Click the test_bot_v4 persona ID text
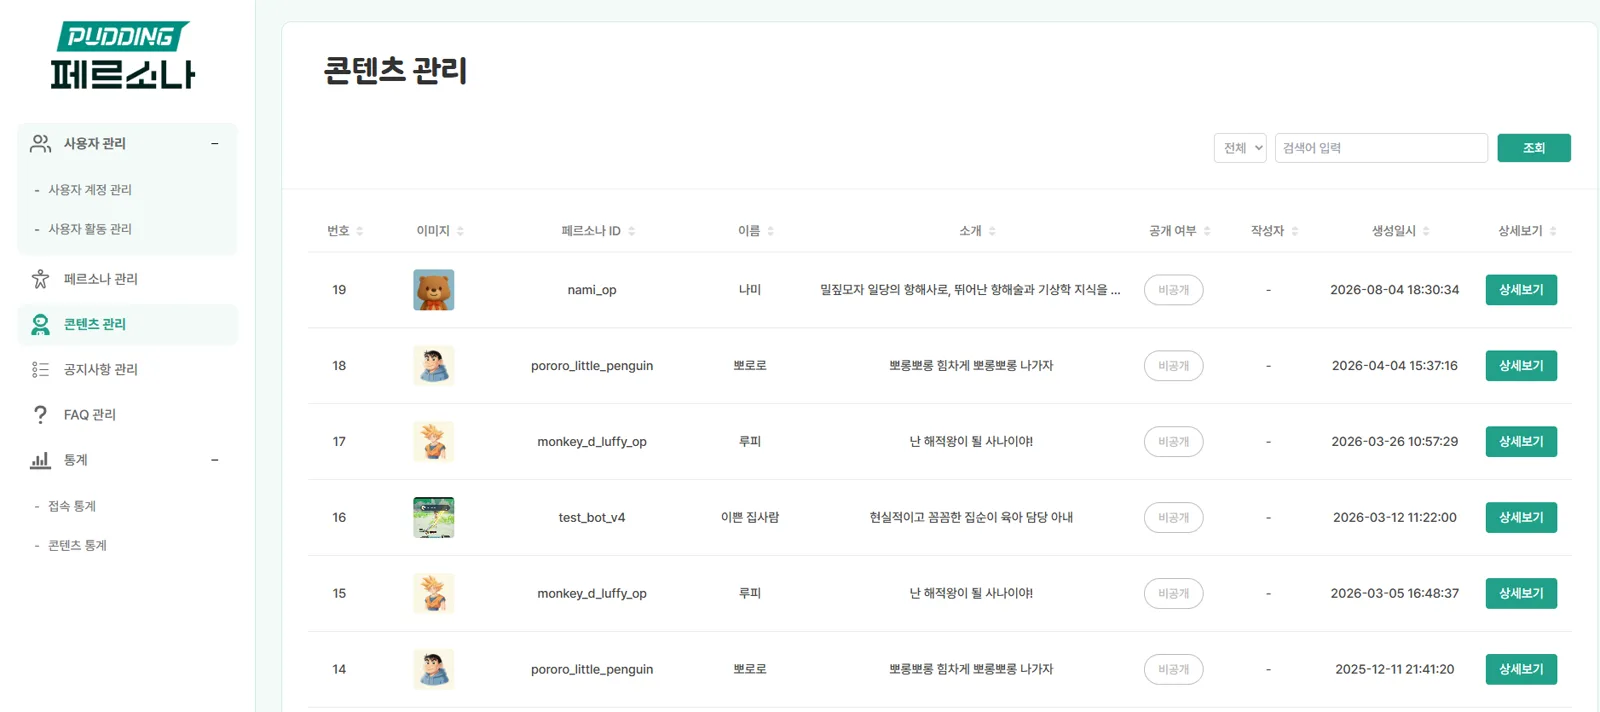Screen dimensions: 1600x712 pos(592,518)
